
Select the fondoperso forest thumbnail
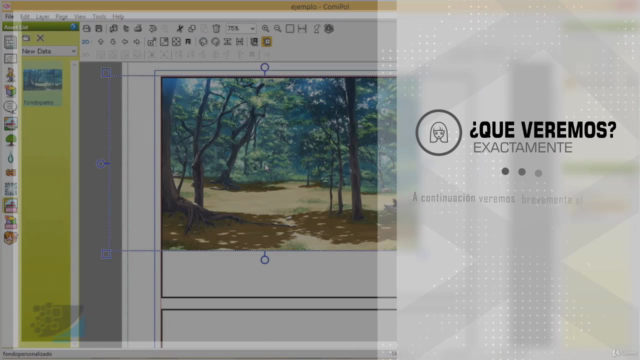(42, 84)
